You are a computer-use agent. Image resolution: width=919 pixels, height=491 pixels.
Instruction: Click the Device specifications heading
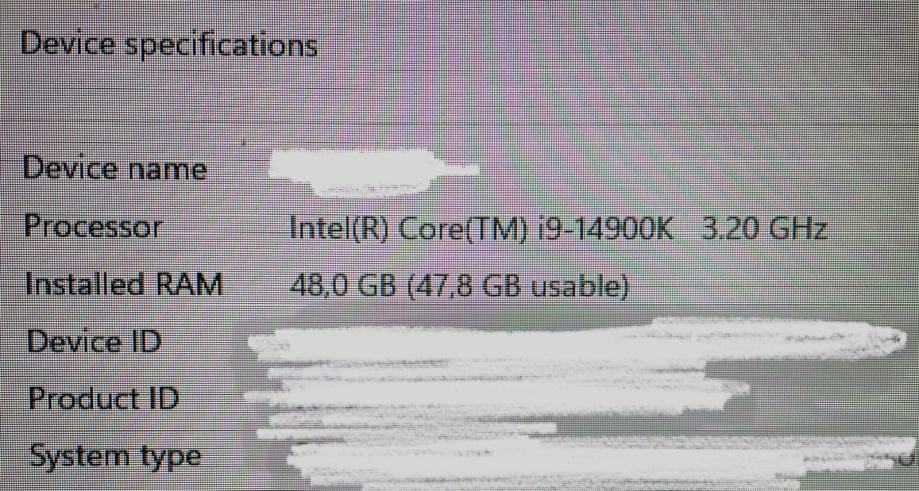coord(169,45)
